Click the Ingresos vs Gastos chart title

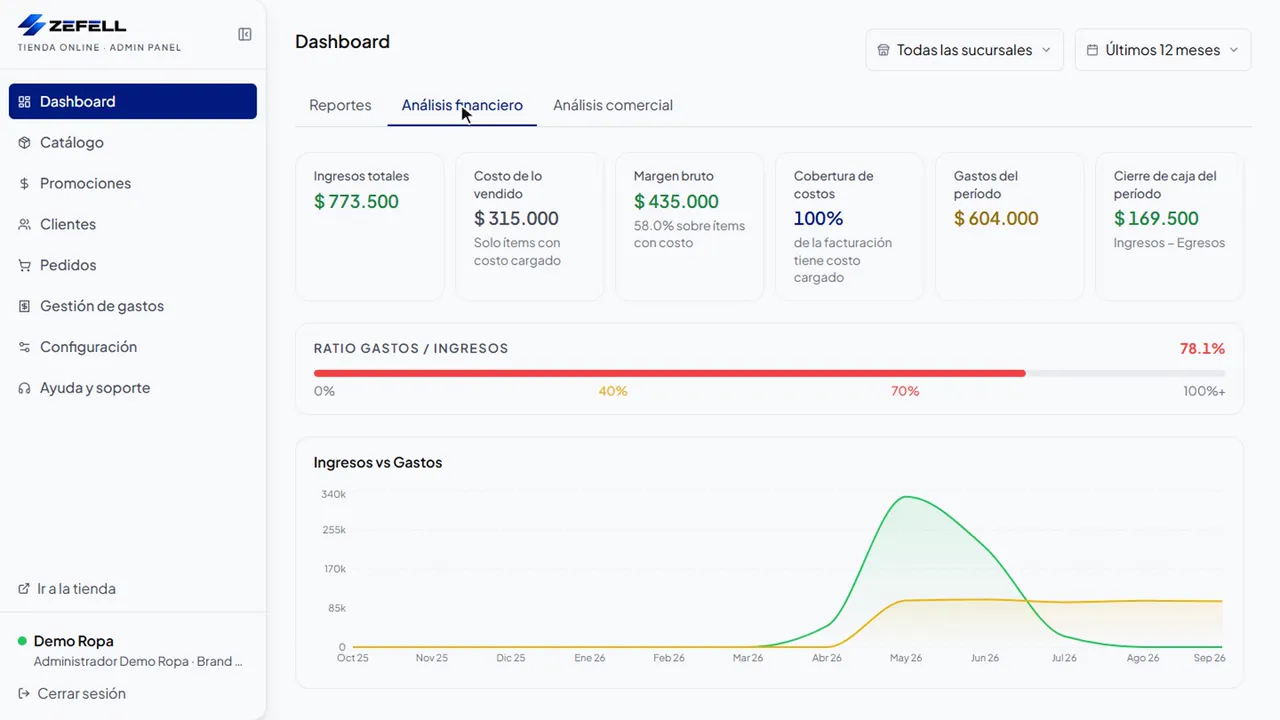coord(378,463)
